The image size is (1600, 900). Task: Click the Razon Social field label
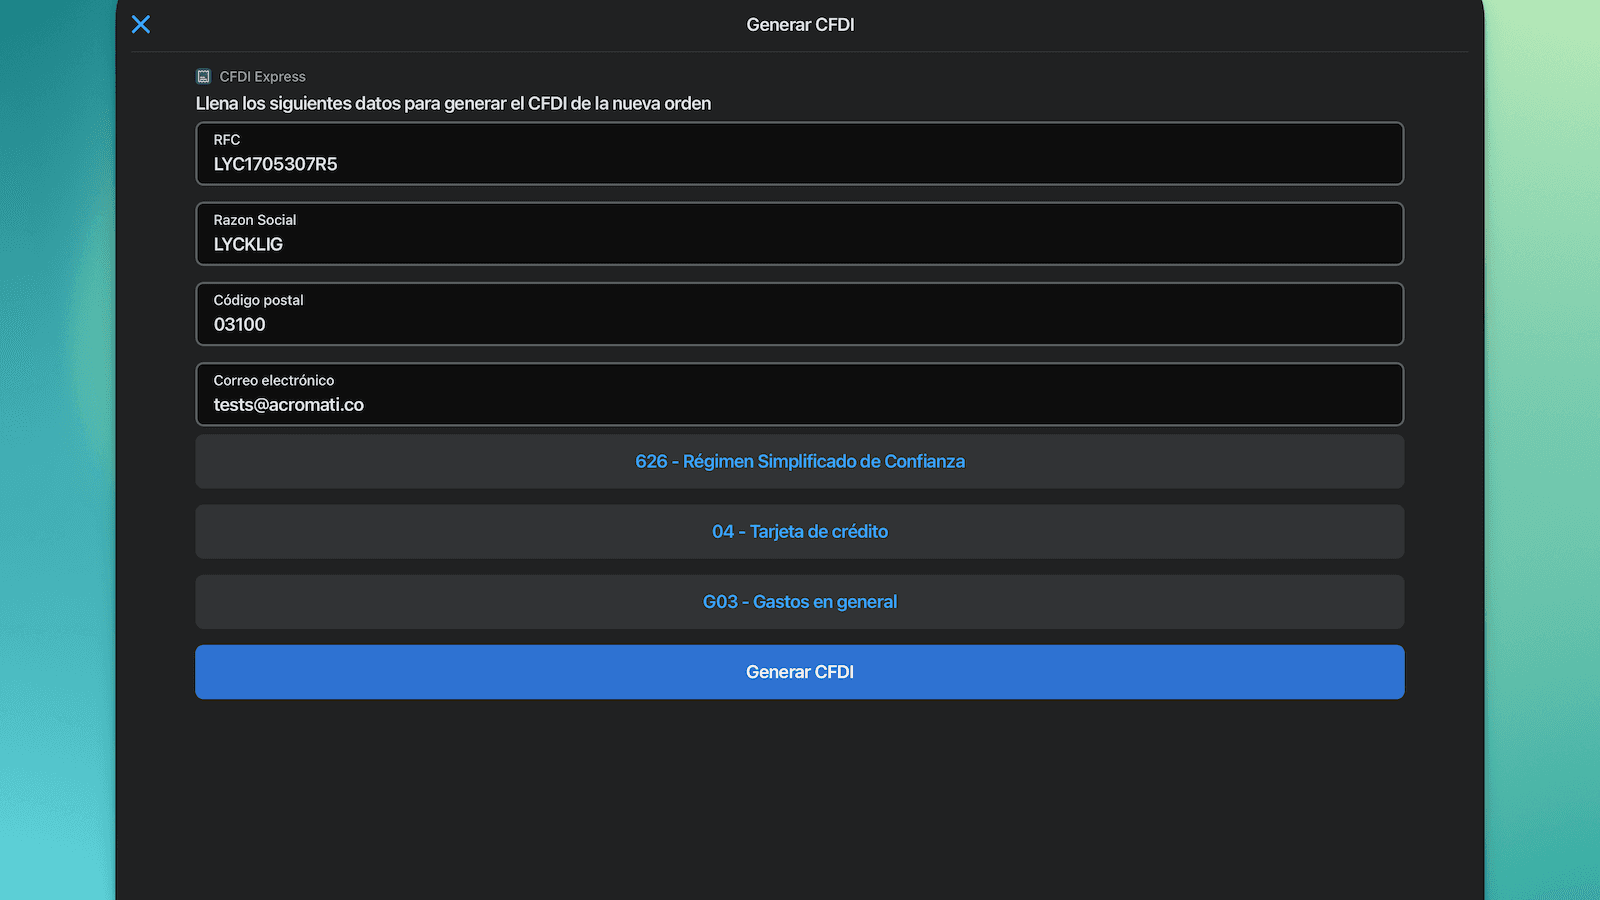tap(255, 220)
